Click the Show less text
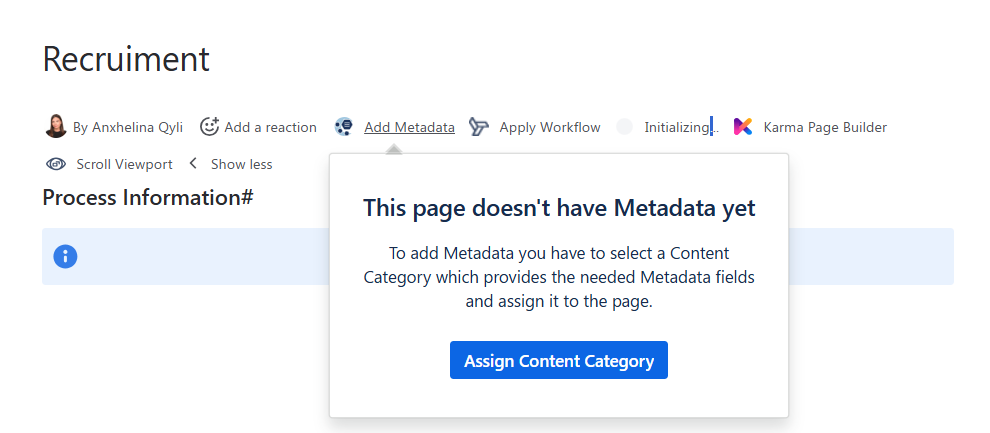The width and height of the screenshot is (990, 433). coord(241,164)
